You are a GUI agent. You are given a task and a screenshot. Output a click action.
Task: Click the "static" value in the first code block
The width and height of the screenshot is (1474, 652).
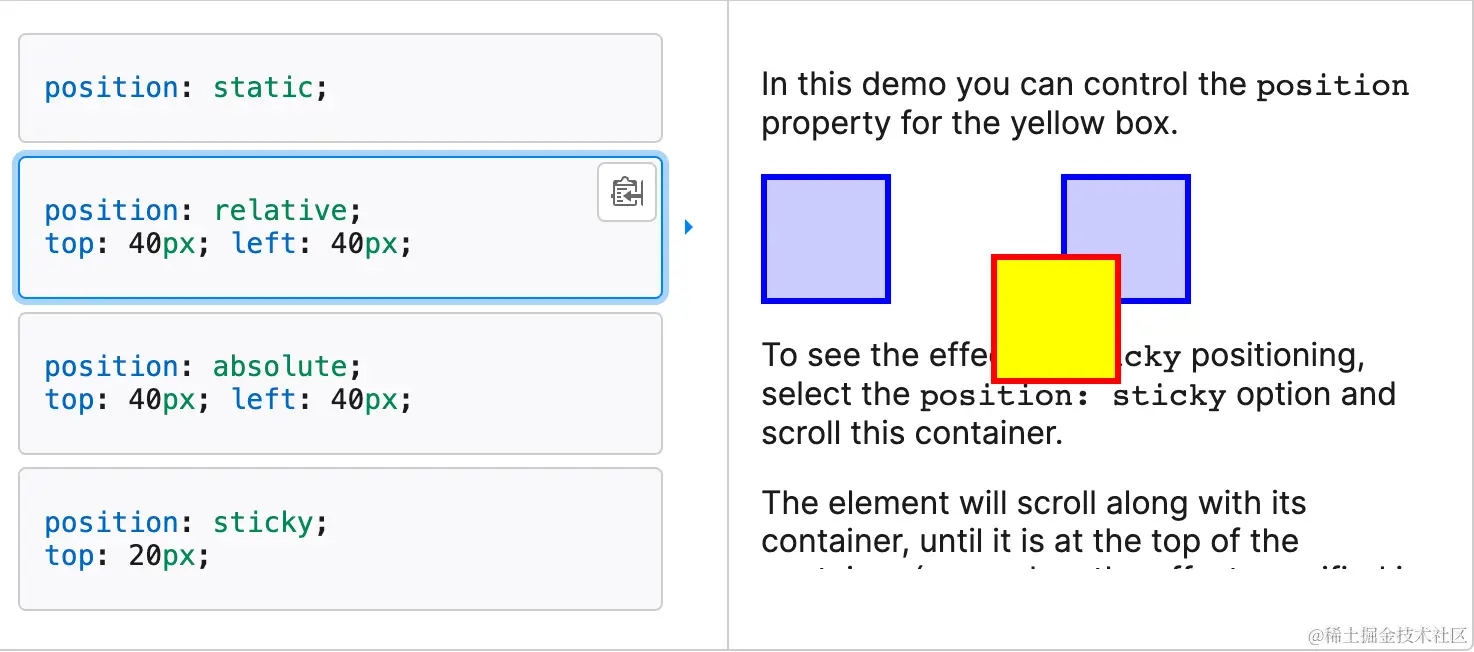click(x=263, y=88)
